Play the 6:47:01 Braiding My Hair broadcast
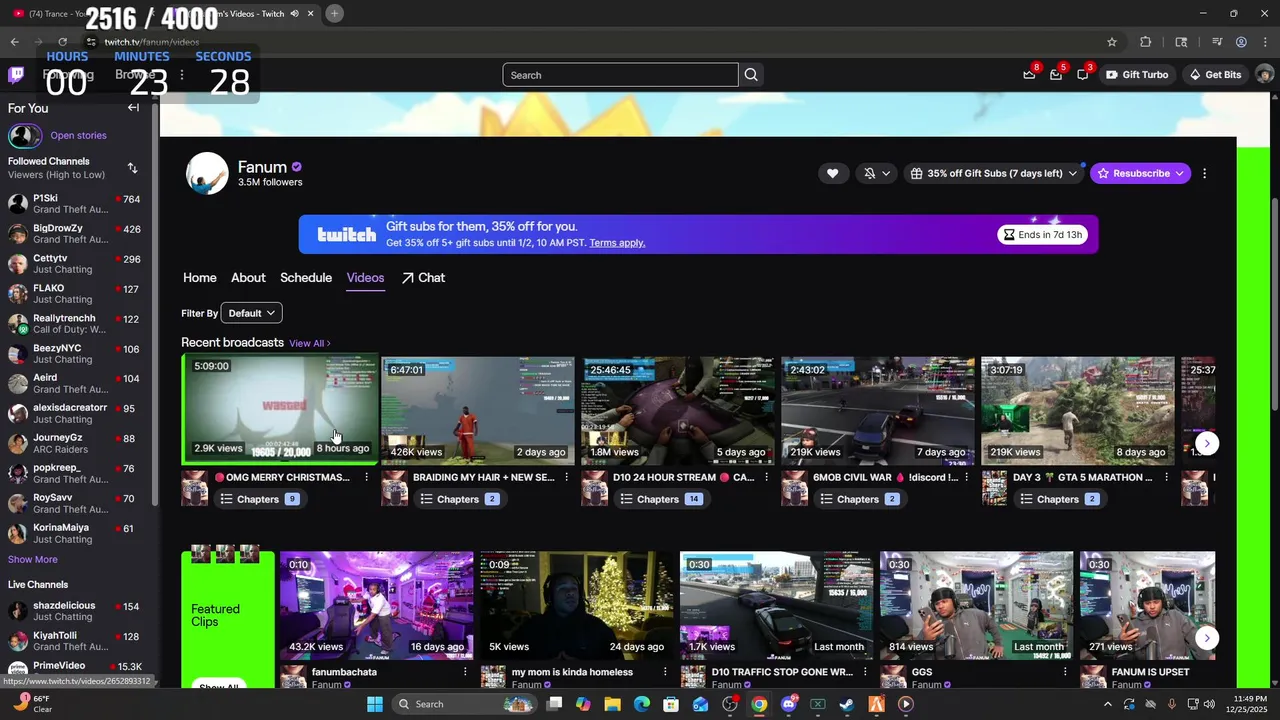Screen dimensions: 1280x720 (478, 410)
